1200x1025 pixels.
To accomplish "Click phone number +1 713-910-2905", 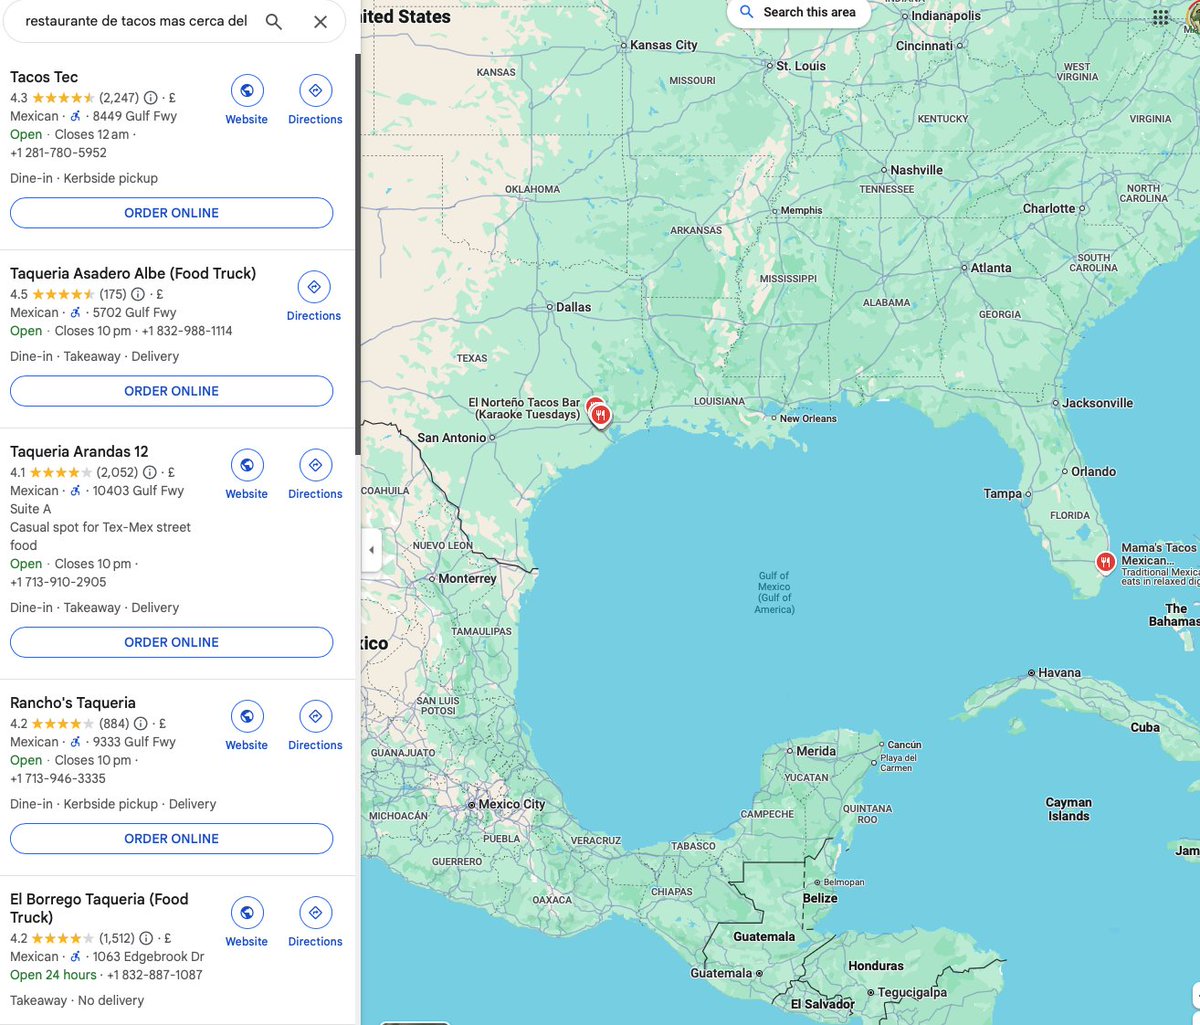I will pos(58,582).
